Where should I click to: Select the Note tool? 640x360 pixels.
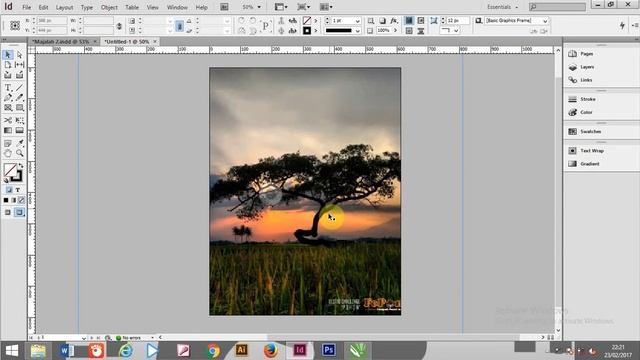point(8,143)
